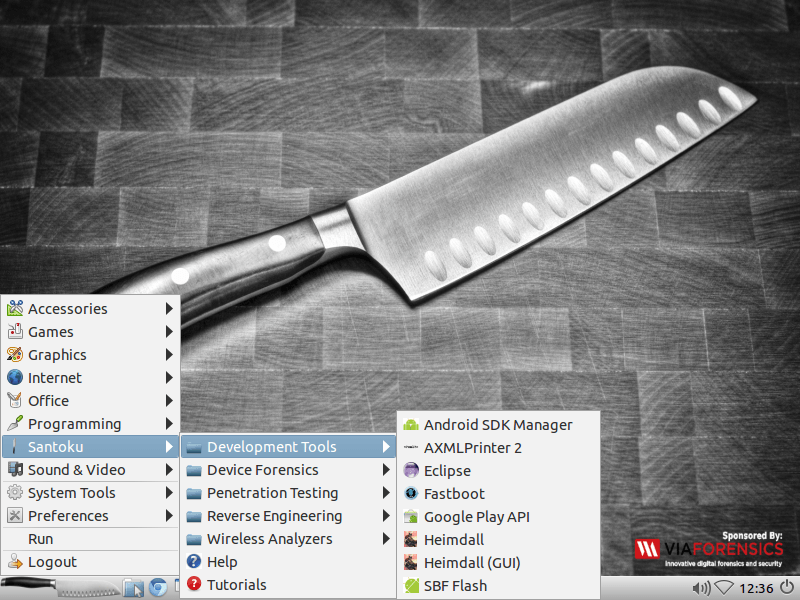Click the Preferences tools icon

[15, 515]
